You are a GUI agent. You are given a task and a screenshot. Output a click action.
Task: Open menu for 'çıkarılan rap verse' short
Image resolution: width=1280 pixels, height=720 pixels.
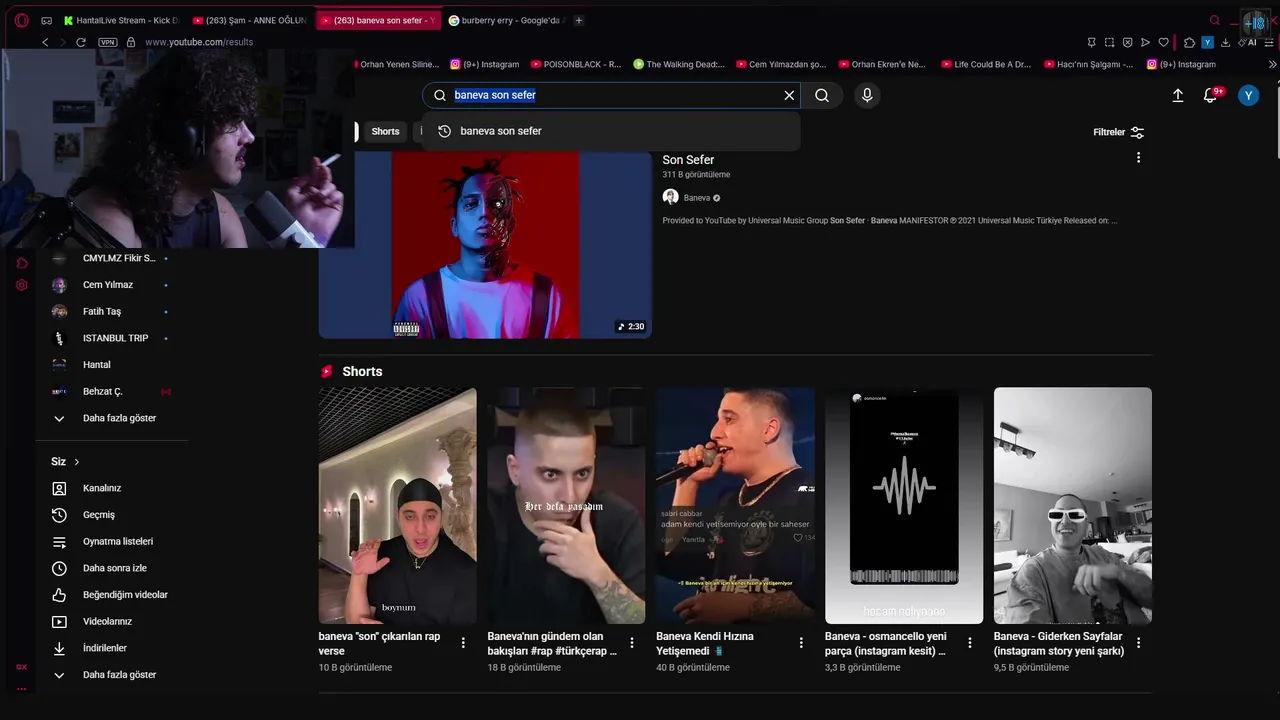(463, 643)
